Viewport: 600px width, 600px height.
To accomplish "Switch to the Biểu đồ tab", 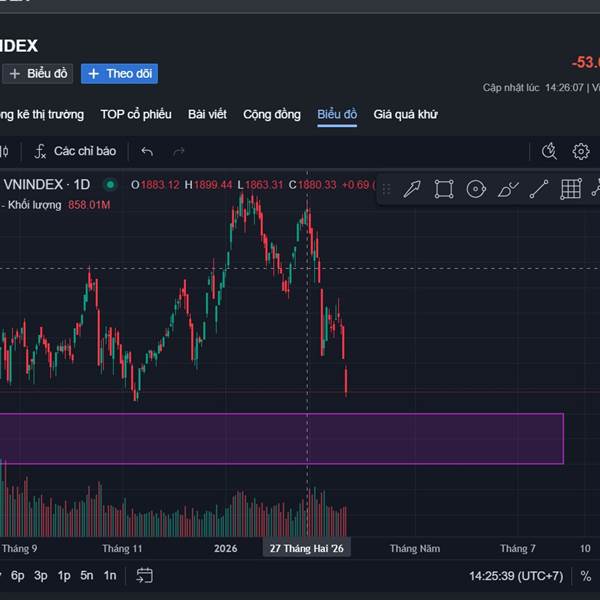I will coord(337,114).
